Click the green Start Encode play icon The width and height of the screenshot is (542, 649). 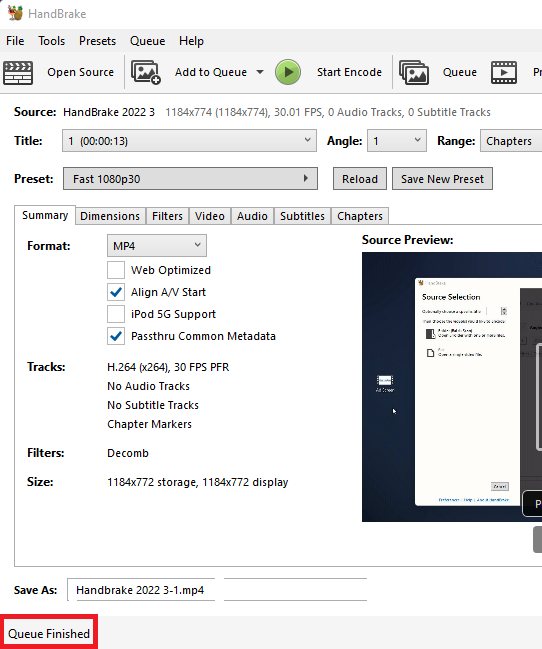click(288, 72)
